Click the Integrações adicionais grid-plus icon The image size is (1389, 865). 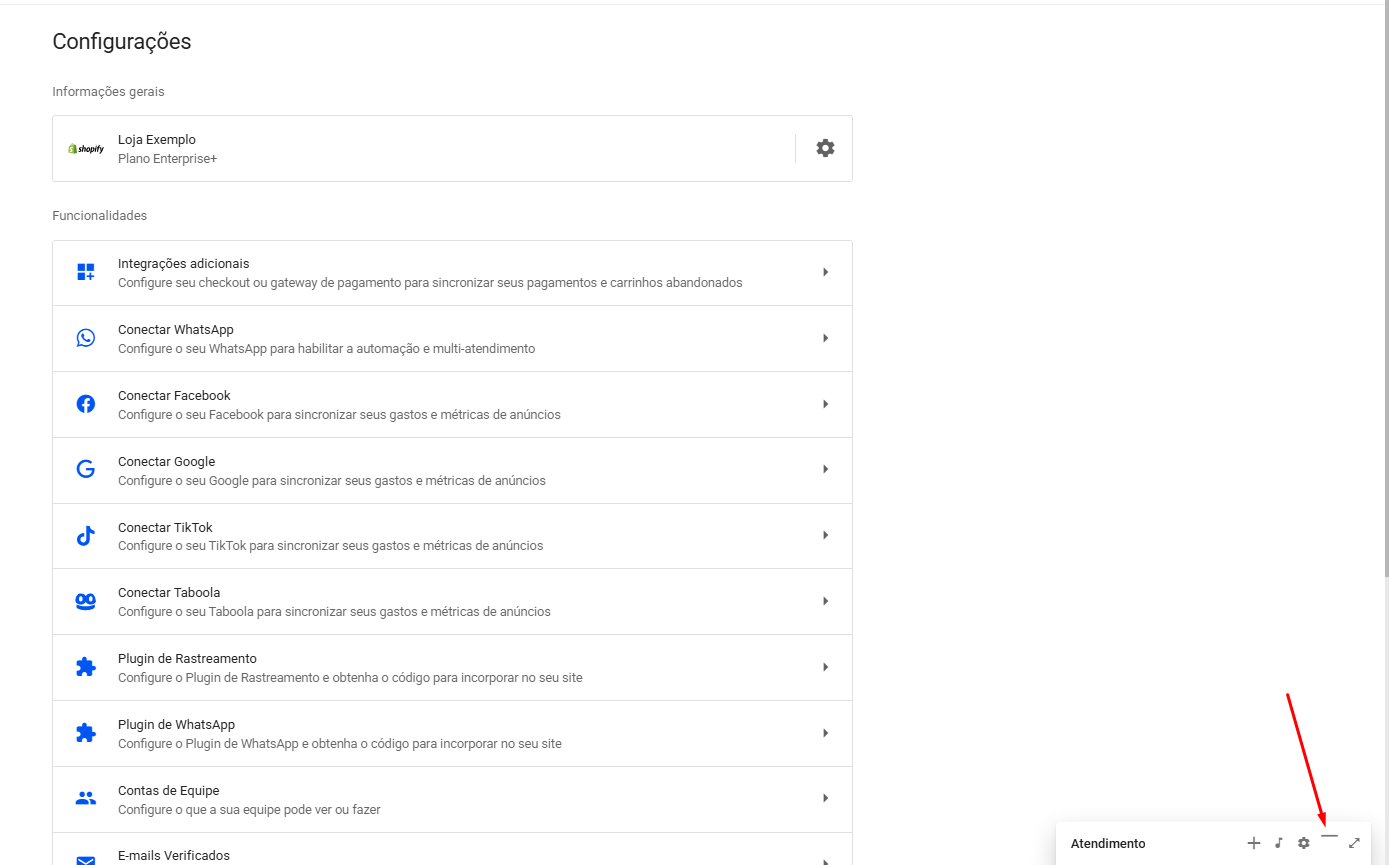(86, 272)
